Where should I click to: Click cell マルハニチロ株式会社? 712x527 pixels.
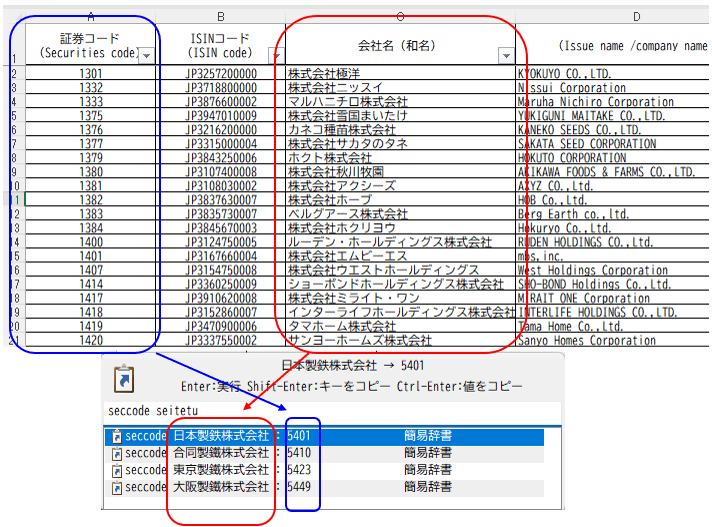tap(401, 102)
